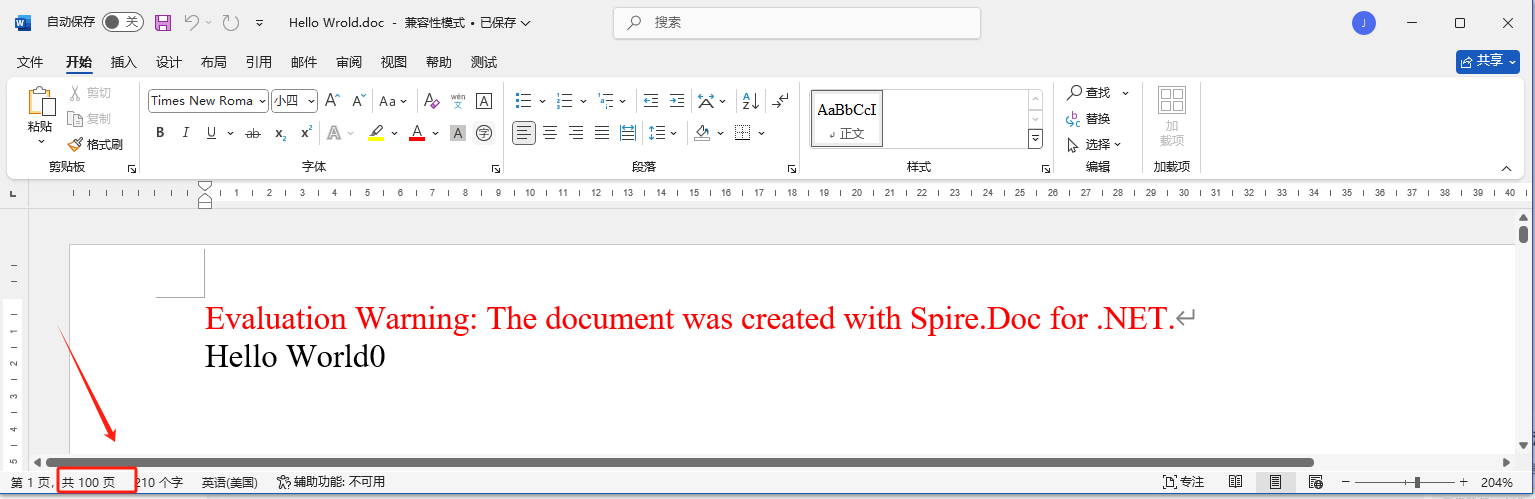Click the Paste clipboard icon
This screenshot has width=1535, height=499.
[x=40, y=101]
